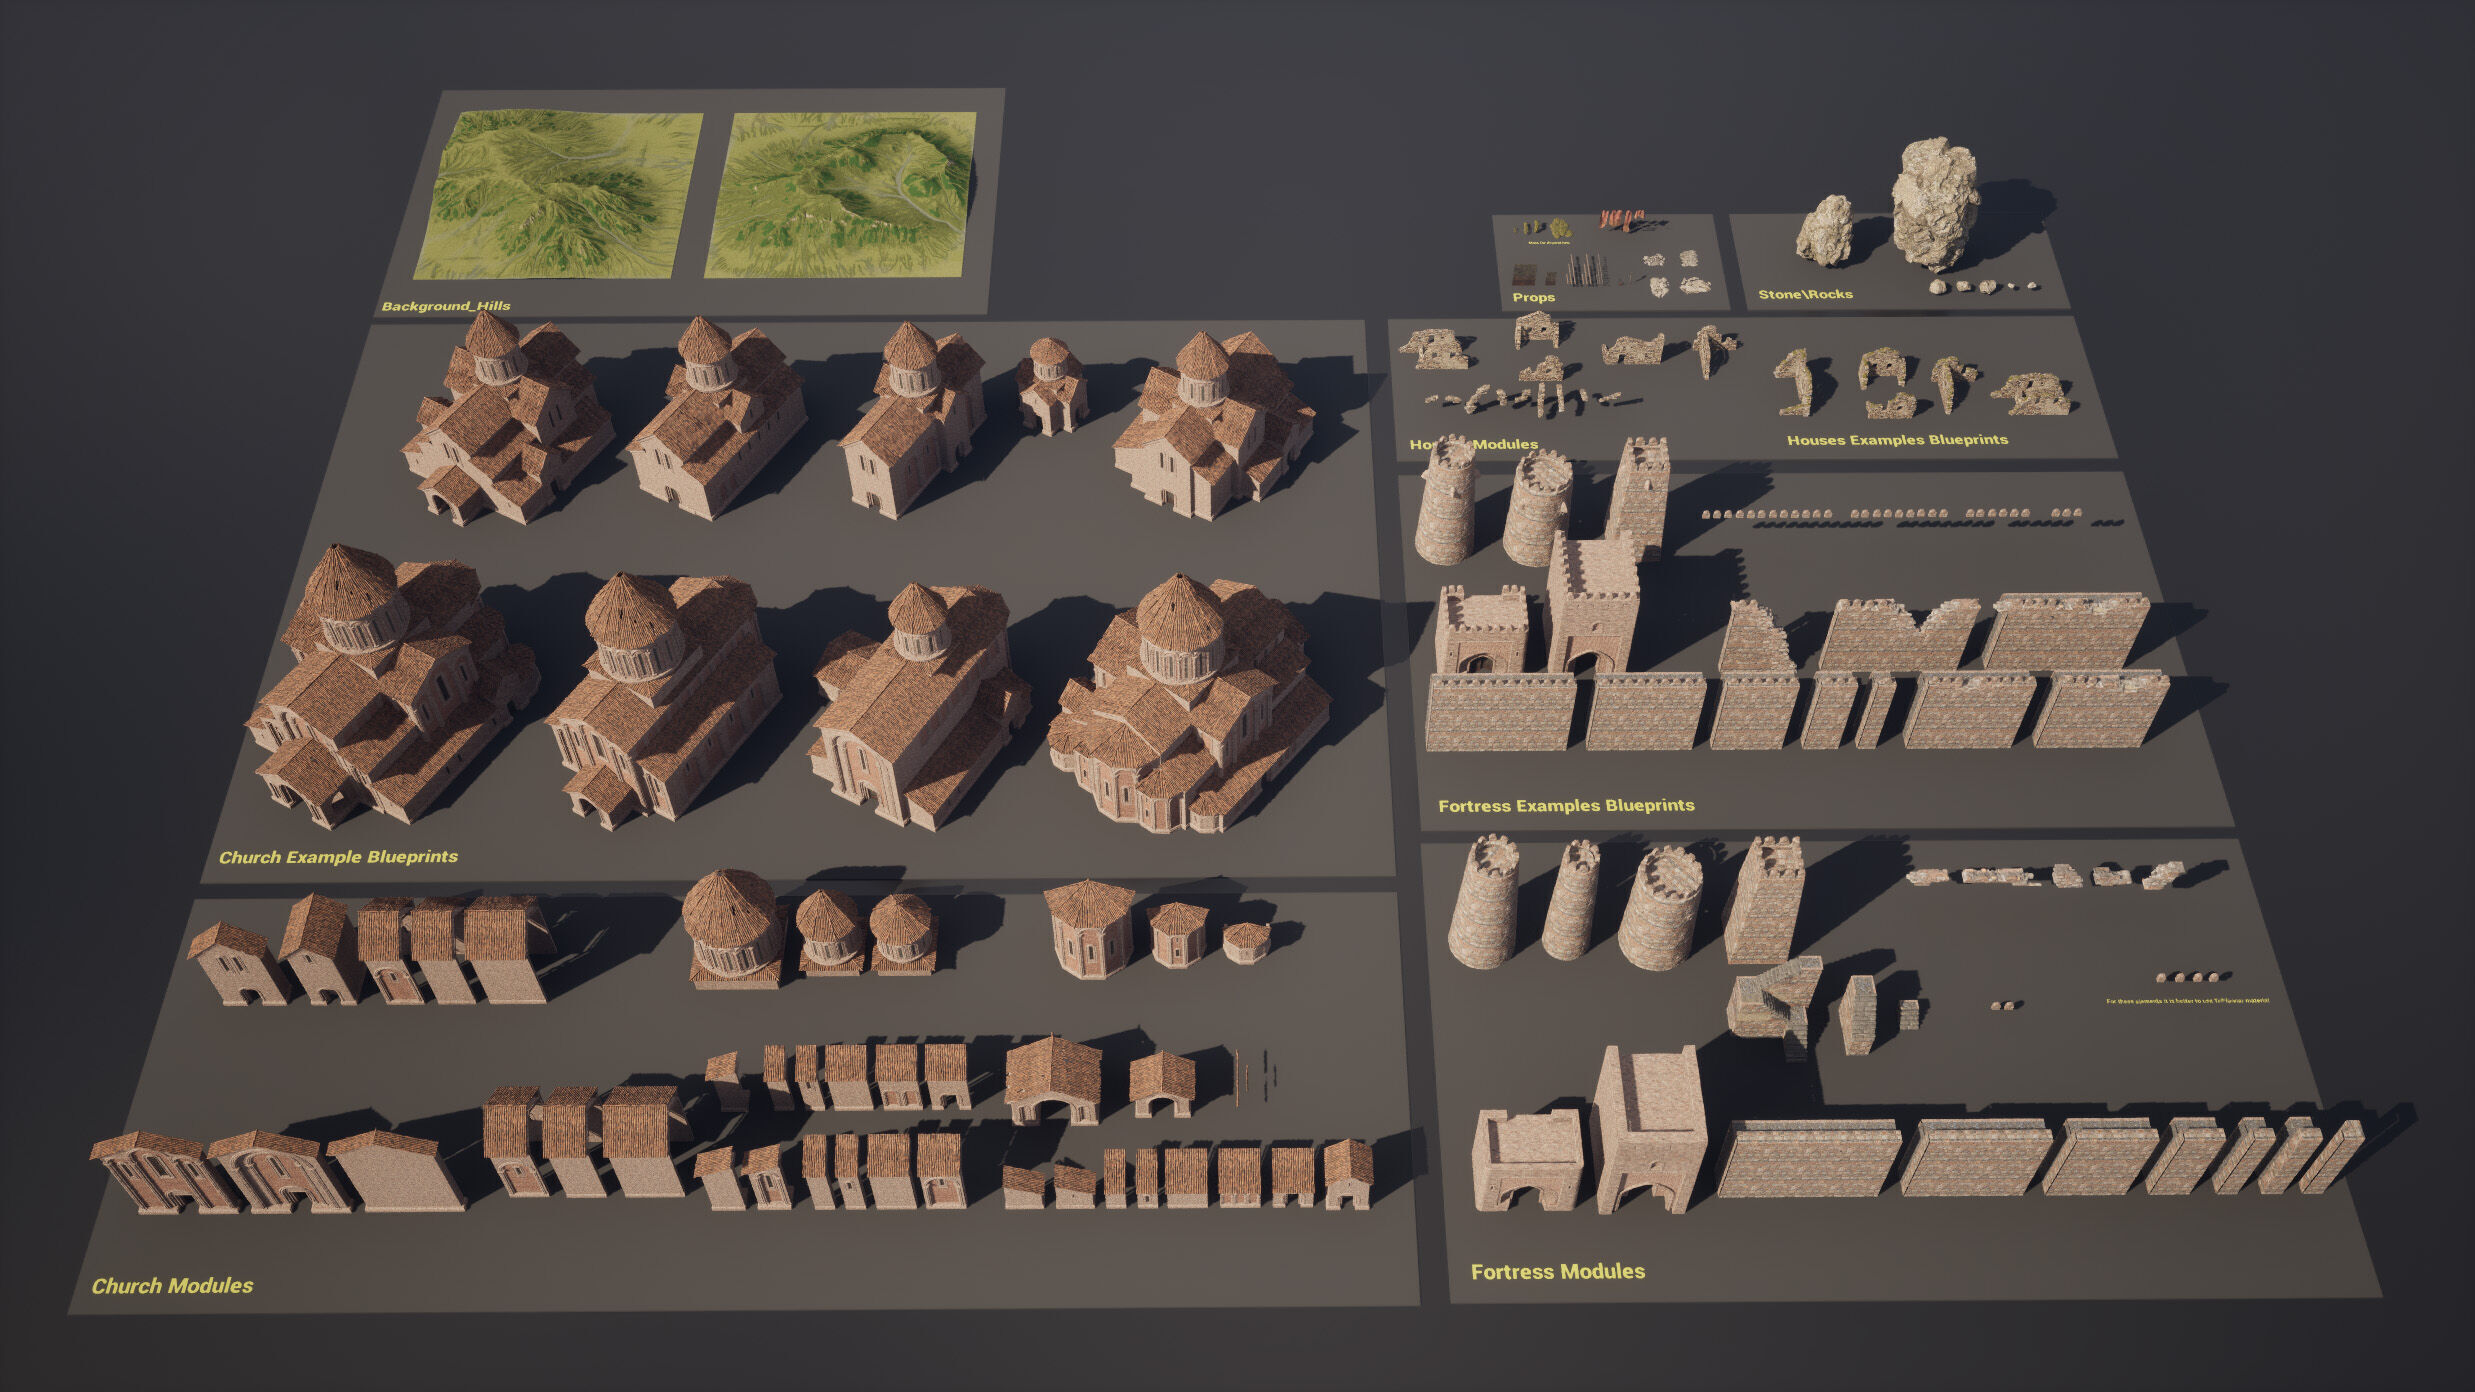2475x1392 pixels.
Task: Select the largest boulder in Stone\Rocks
Action: pos(1935,203)
